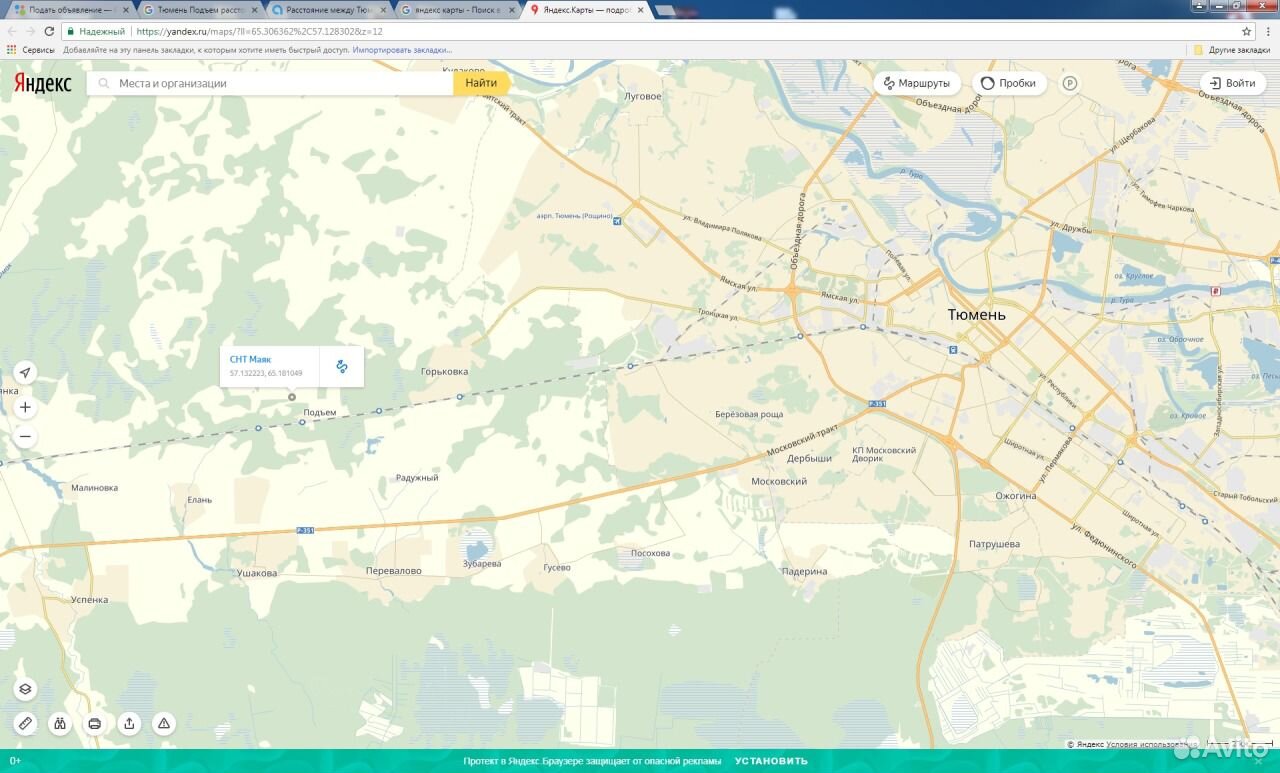Click the Московский settlement label

[779, 482]
